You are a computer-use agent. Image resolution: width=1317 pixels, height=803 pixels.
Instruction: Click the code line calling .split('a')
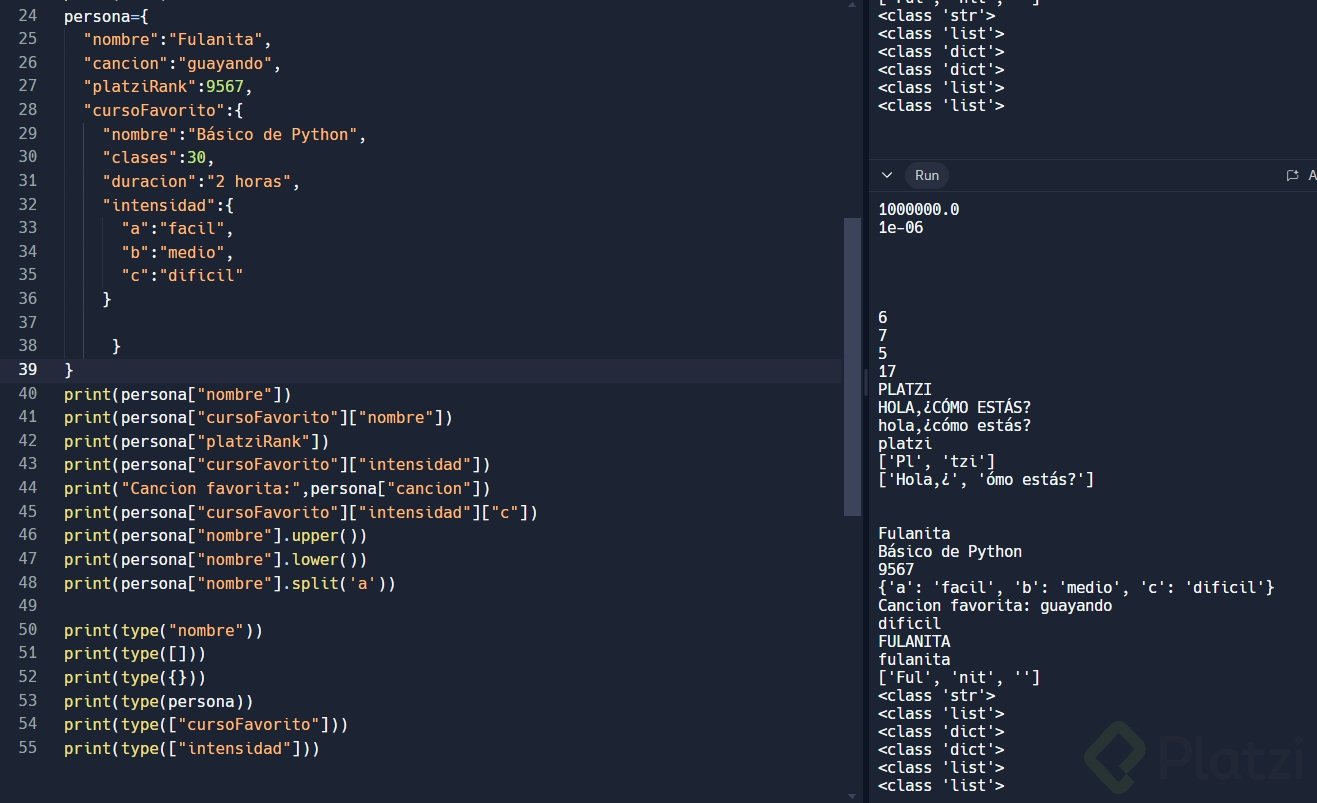click(230, 583)
